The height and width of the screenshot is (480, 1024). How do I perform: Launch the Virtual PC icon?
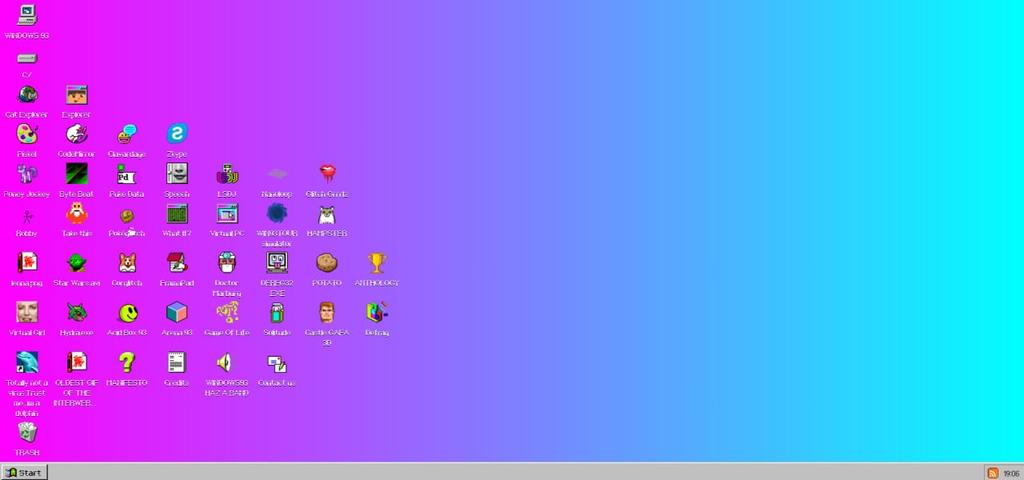point(227,214)
